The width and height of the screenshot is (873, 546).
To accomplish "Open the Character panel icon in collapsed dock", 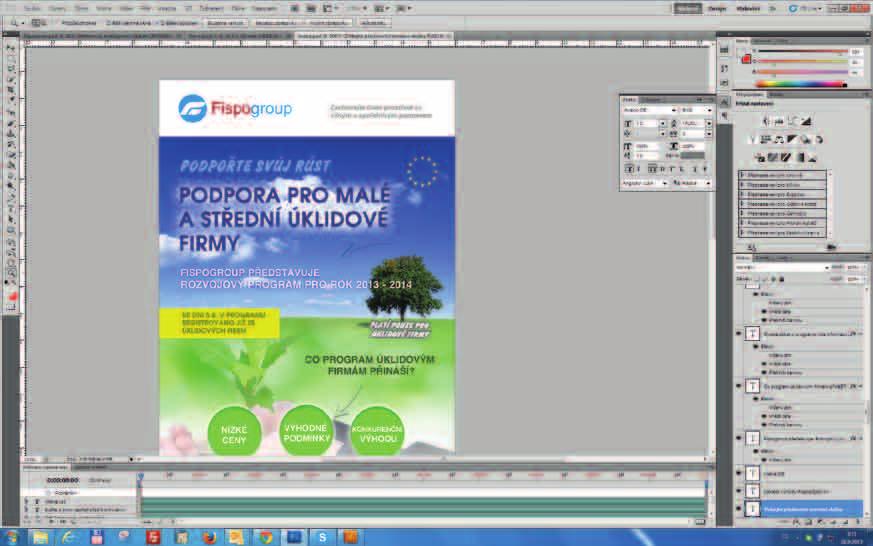I will click(724, 102).
